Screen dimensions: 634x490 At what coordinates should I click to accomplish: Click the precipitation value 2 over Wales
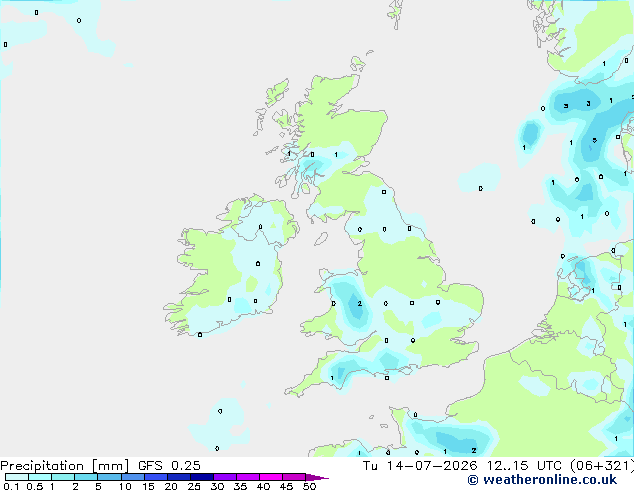[359, 304]
